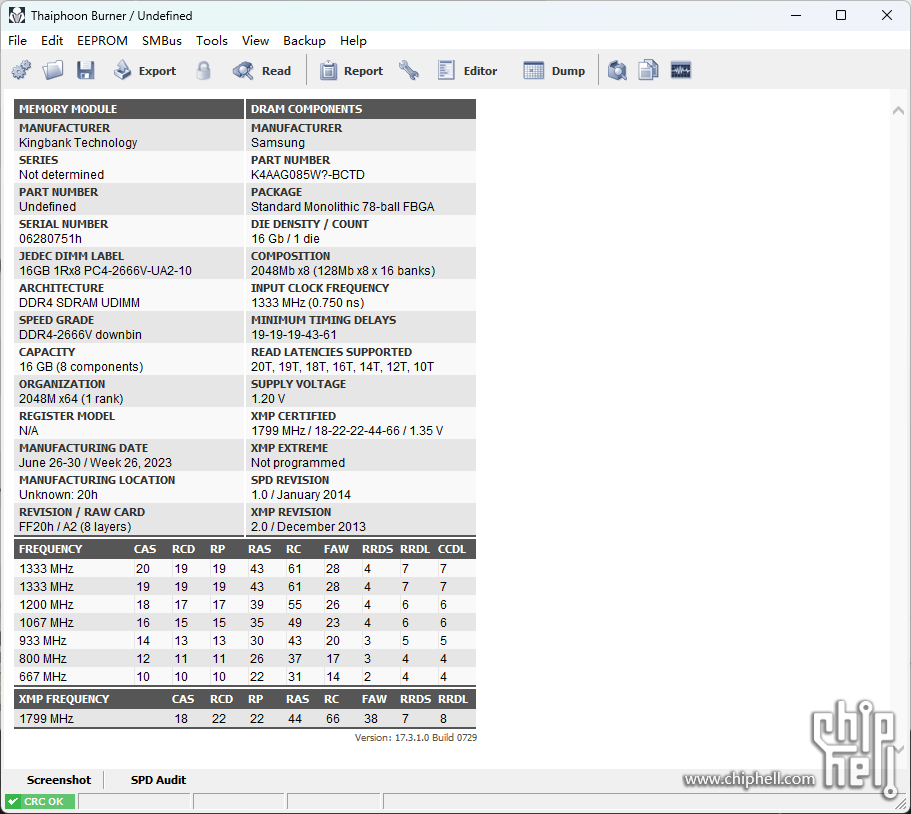Click the magnifier search toolbar icon
The image size is (911, 814).
pos(617,71)
